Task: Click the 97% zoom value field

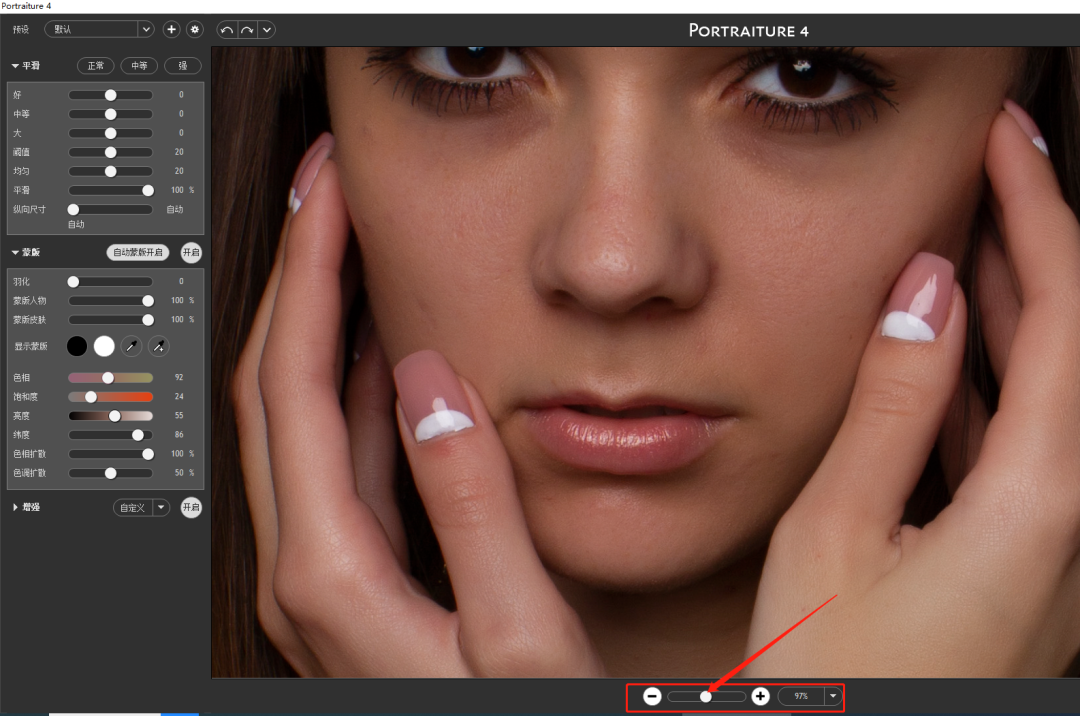Action: pyautogui.click(x=801, y=697)
